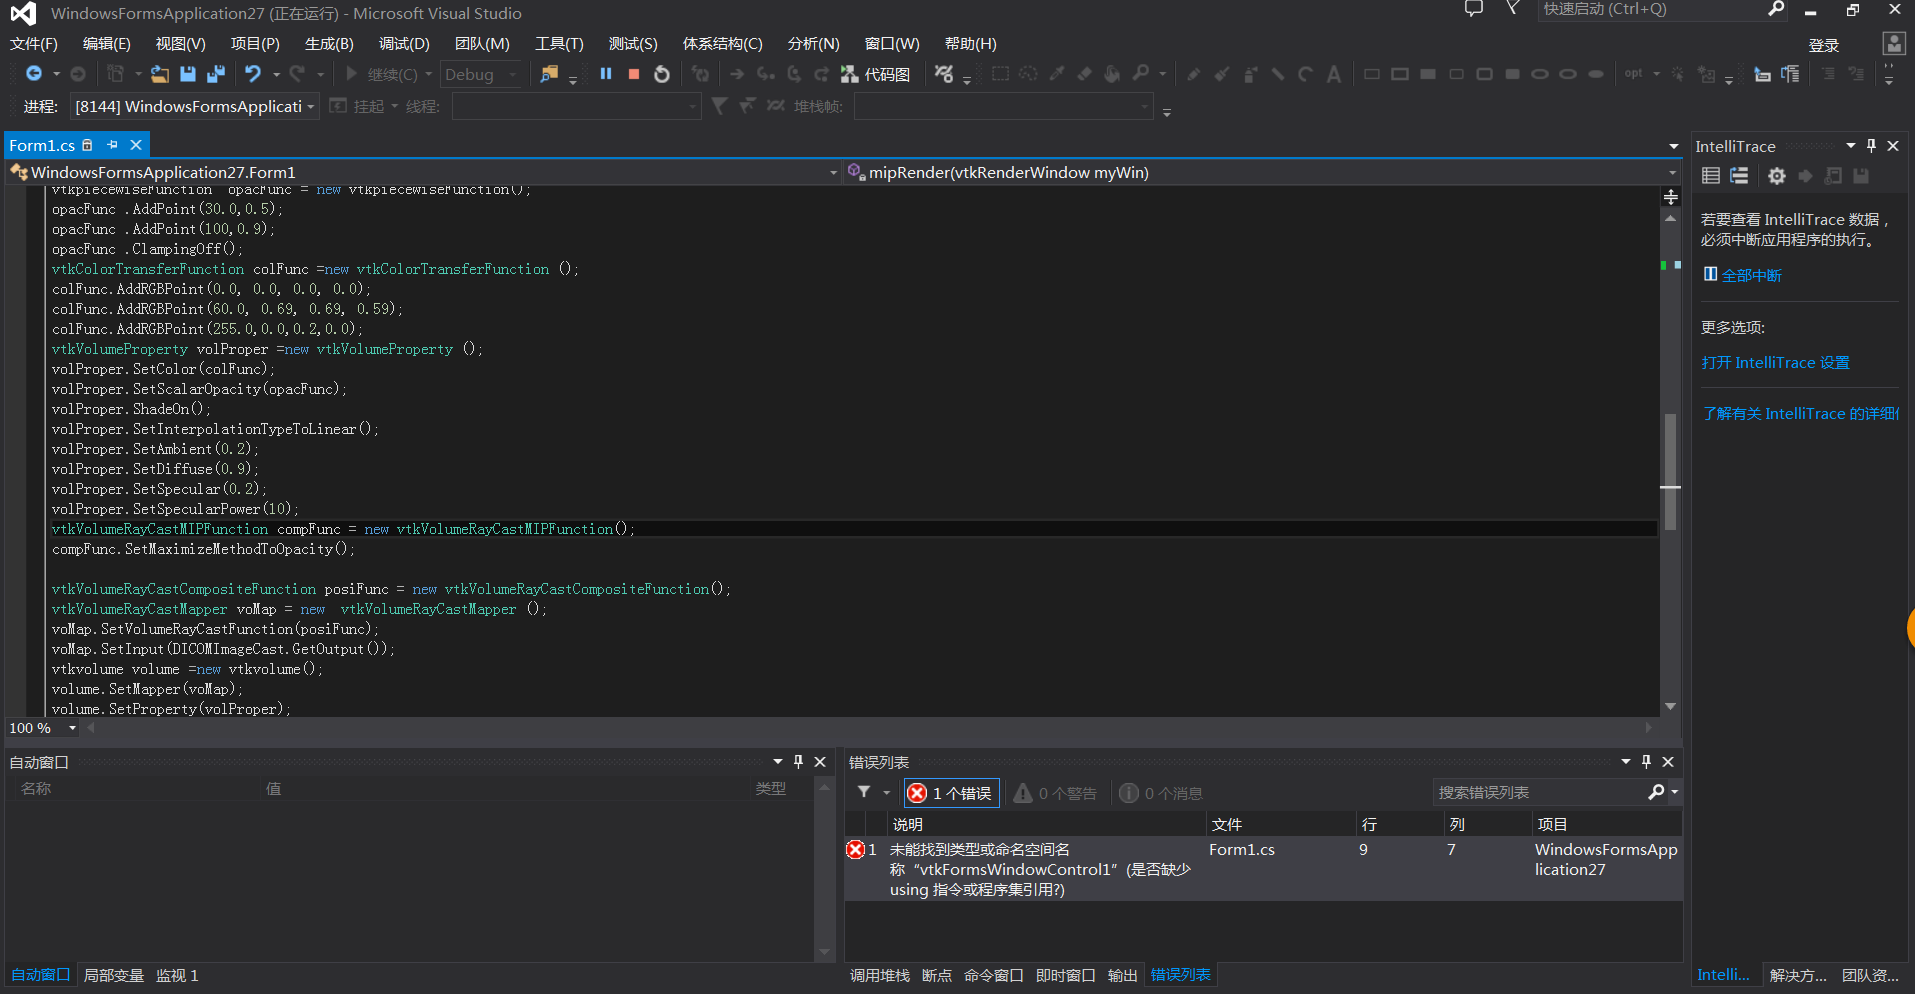Screen dimensions: 1915x994
Task: Expand the mipRender member dropdown
Action: [1672, 173]
